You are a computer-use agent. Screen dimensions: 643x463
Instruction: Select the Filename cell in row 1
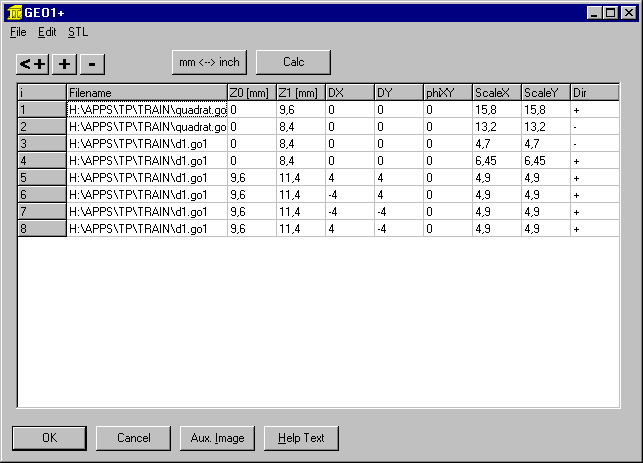[x=146, y=109]
